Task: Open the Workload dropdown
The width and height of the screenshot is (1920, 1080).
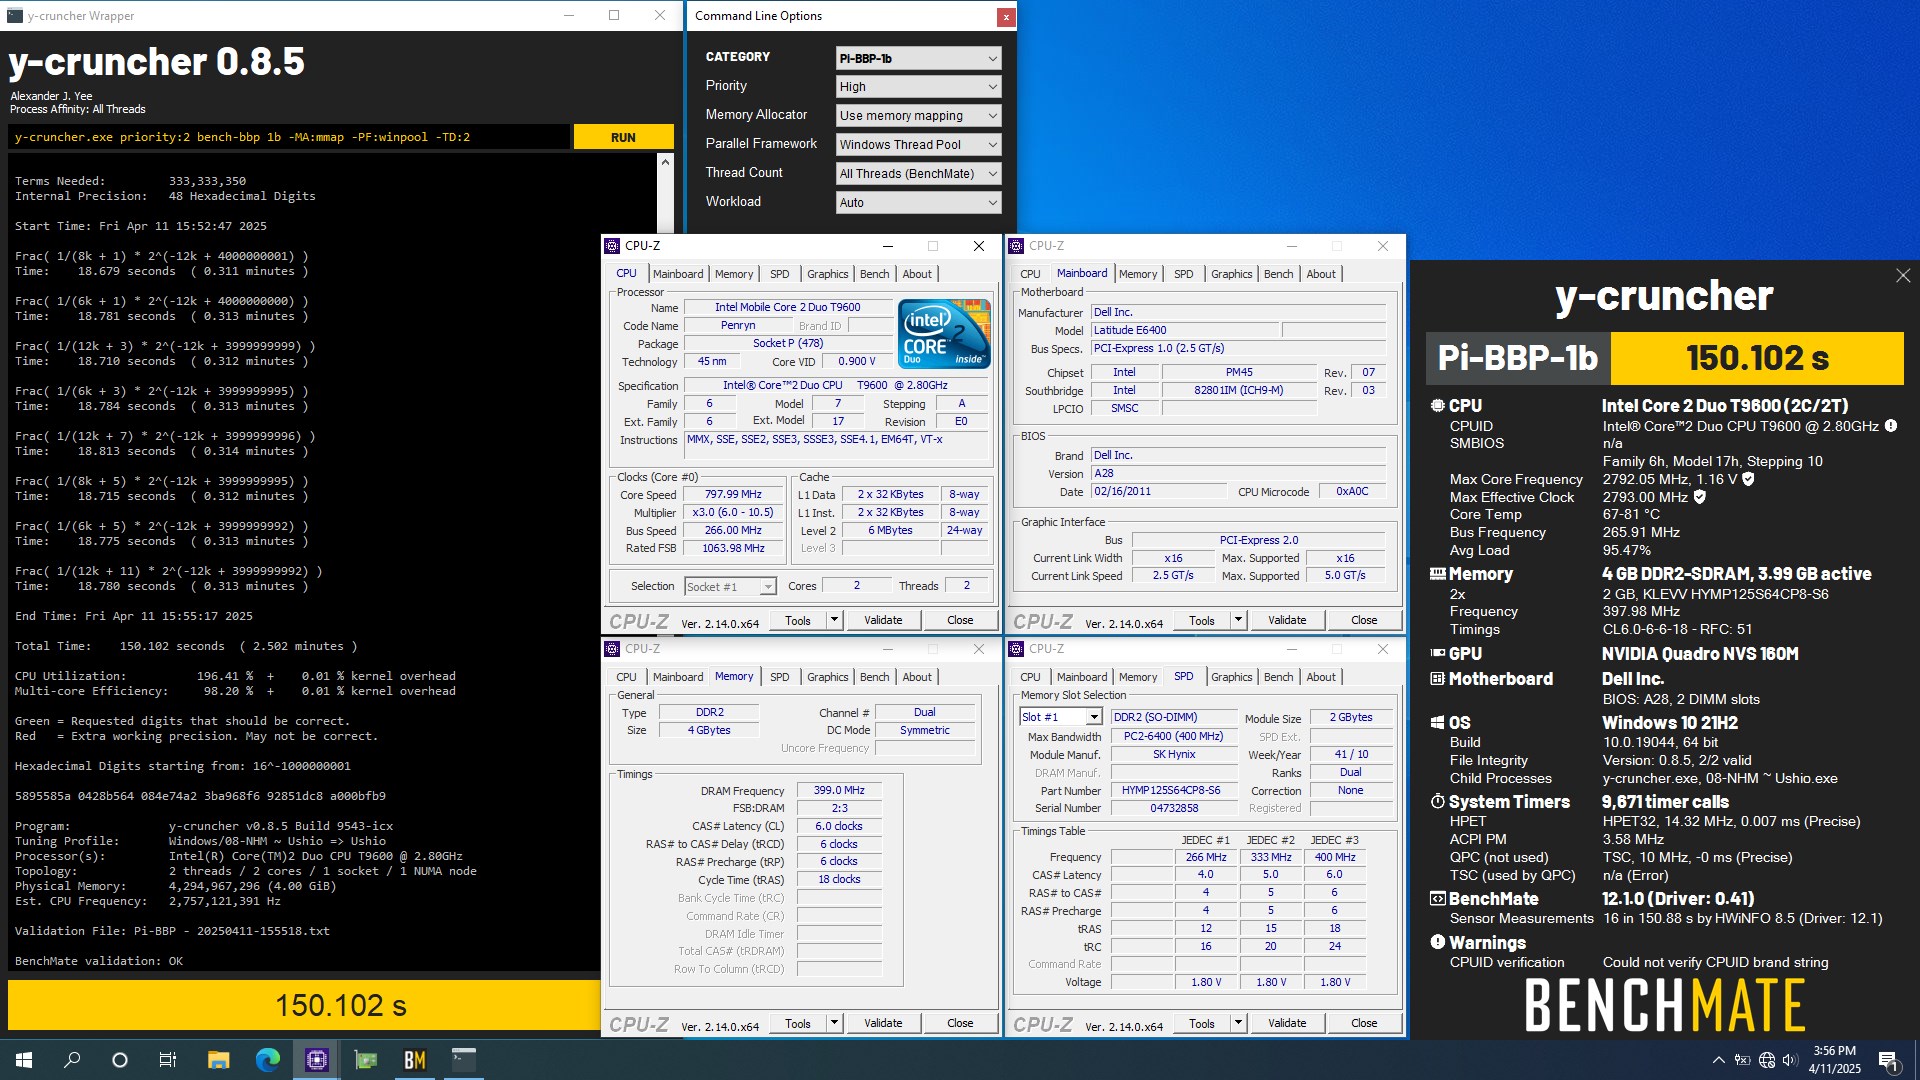Action: 918,203
